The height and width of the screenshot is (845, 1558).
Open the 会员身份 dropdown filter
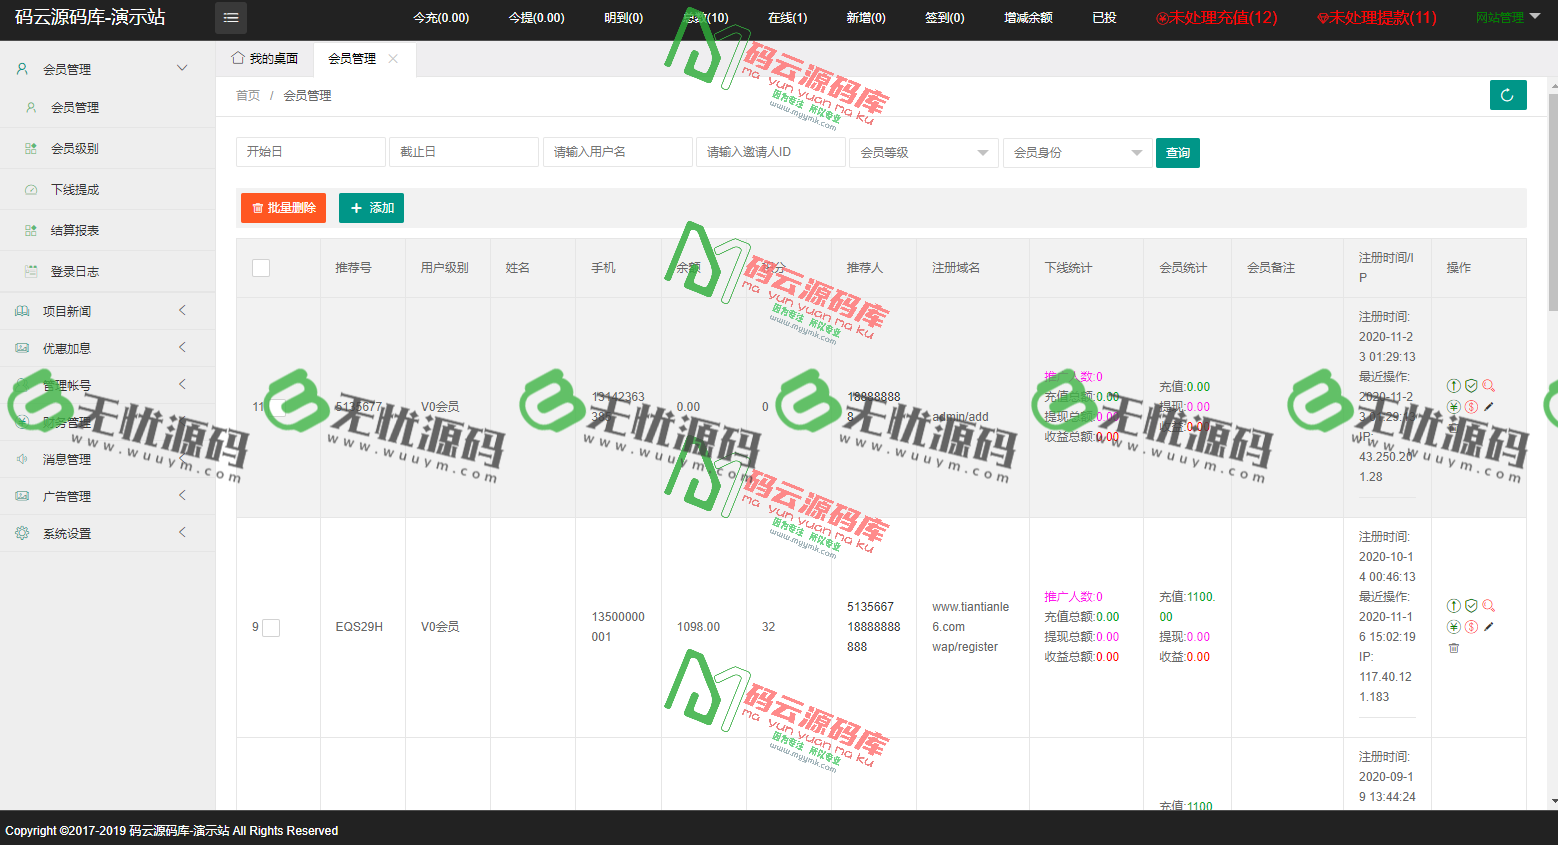click(1077, 152)
